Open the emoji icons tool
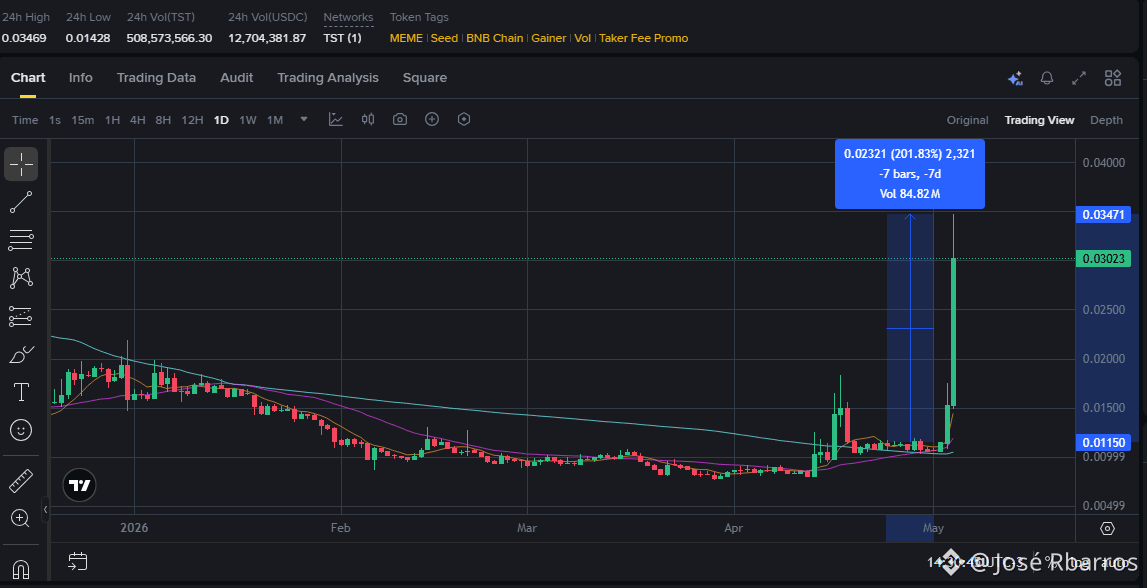 click(x=21, y=430)
